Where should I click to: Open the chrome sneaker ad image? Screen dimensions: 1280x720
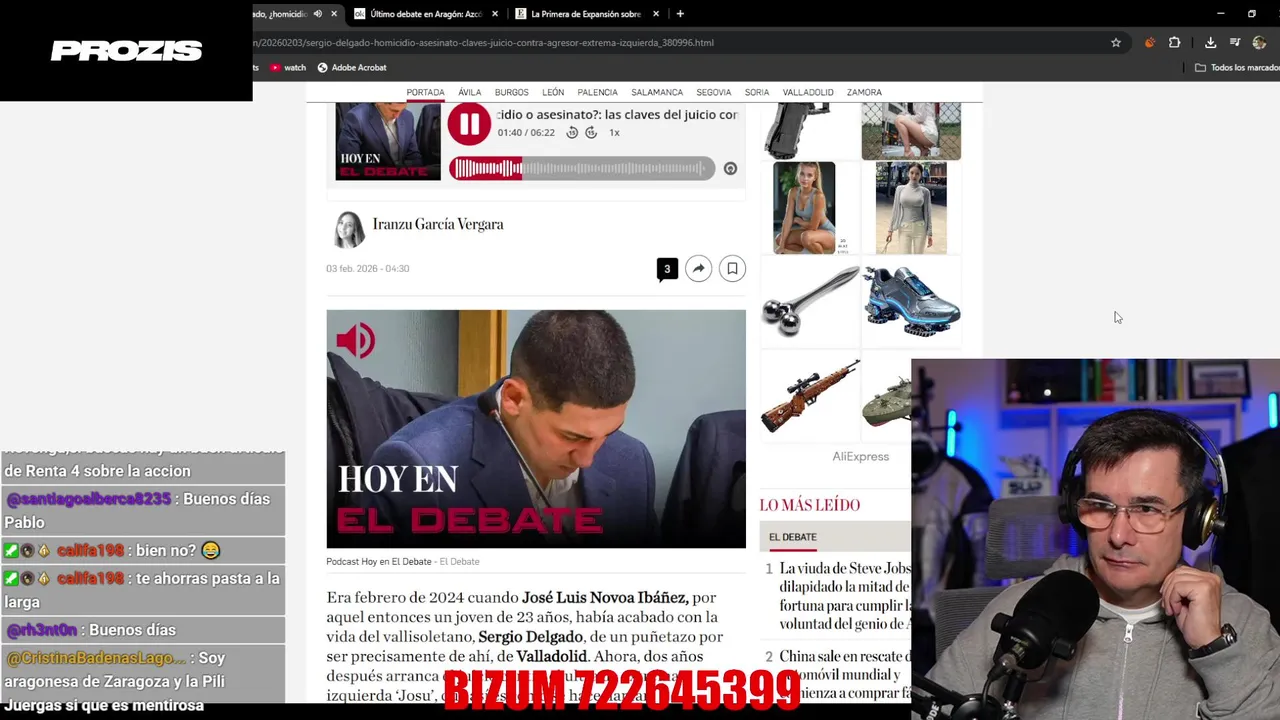point(912,302)
